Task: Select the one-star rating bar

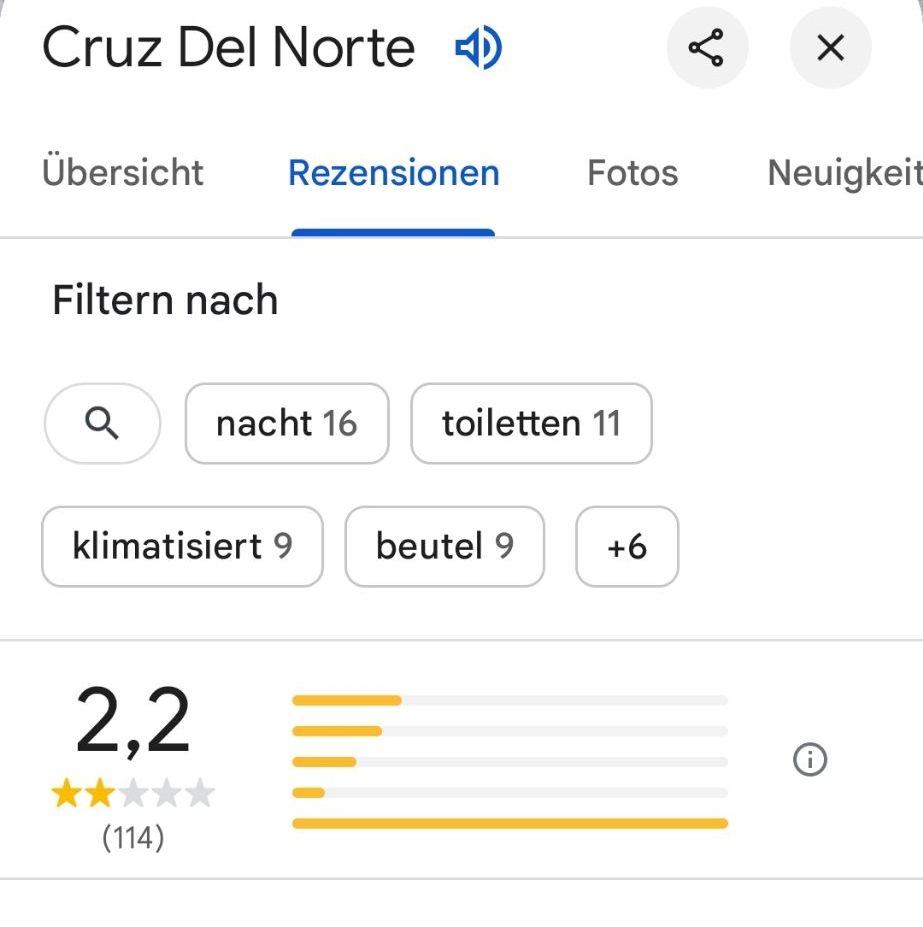Action: tap(510, 824)
